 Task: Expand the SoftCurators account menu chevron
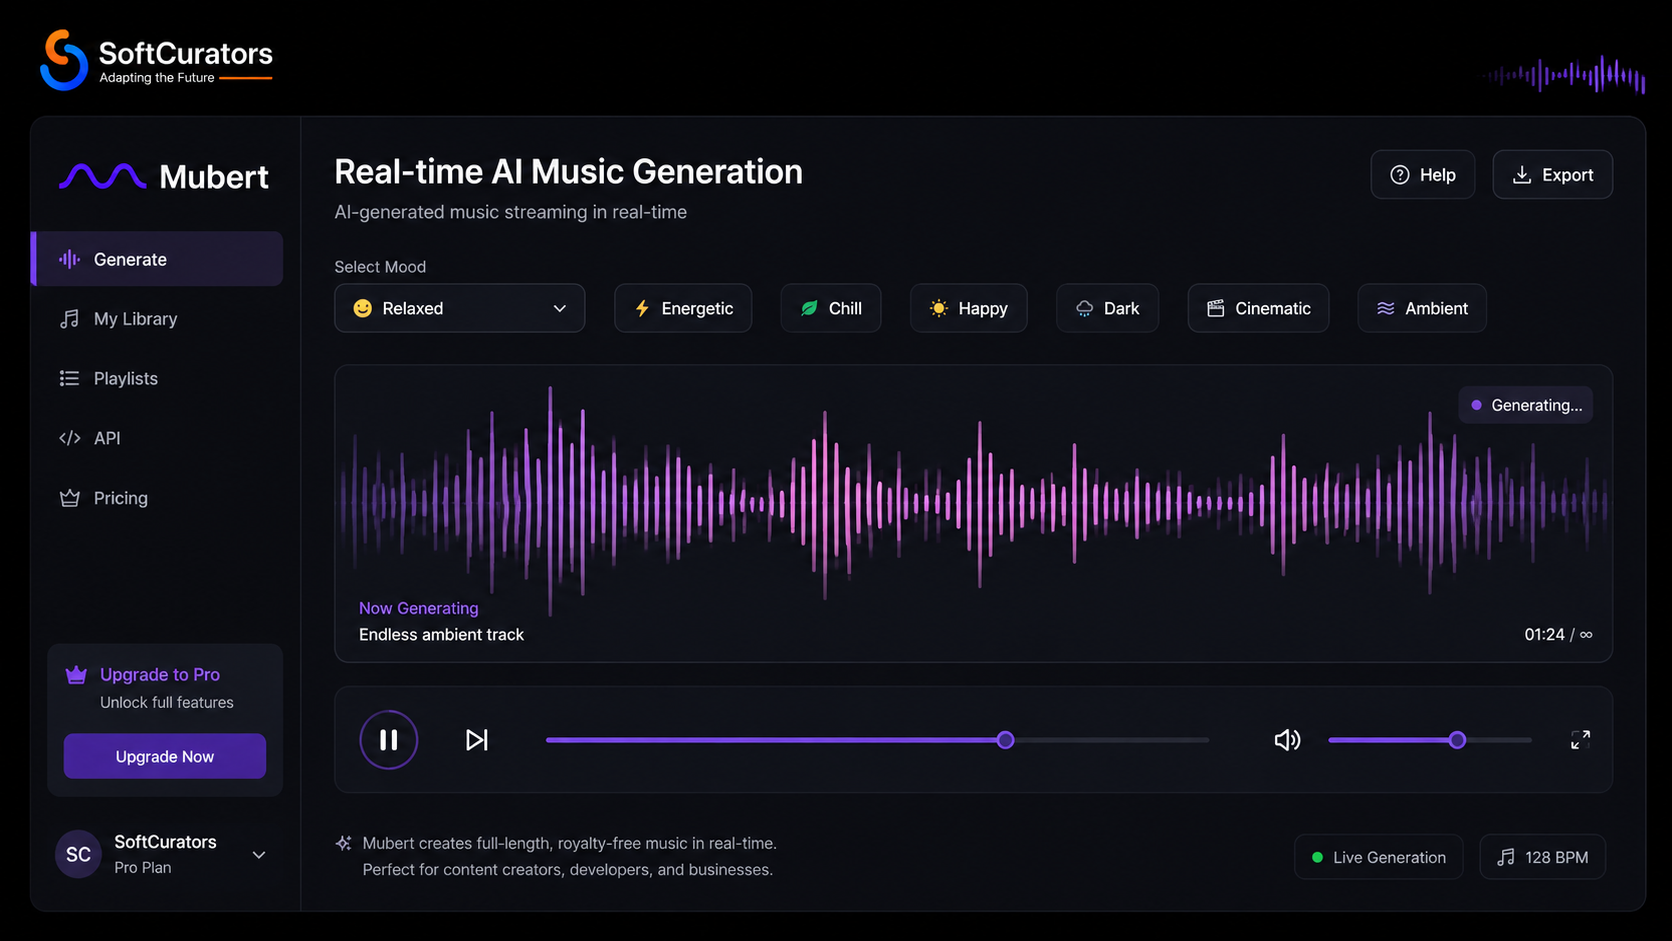tap(259, 855)
